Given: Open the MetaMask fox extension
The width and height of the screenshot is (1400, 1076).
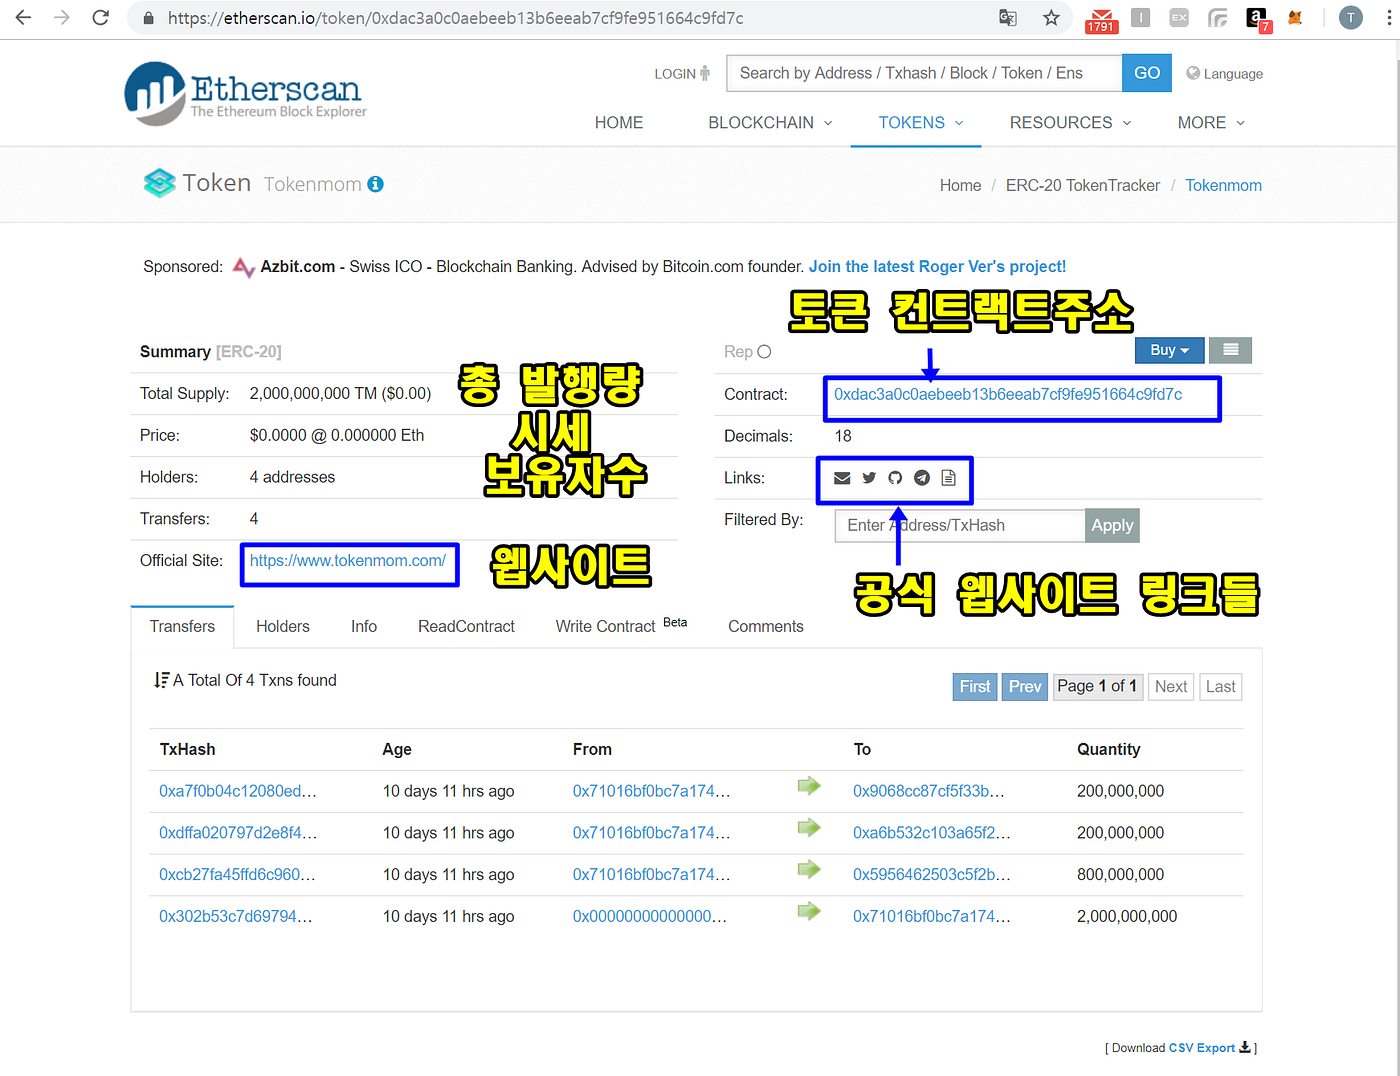Looking at the screenshot, I should 1295,18.
